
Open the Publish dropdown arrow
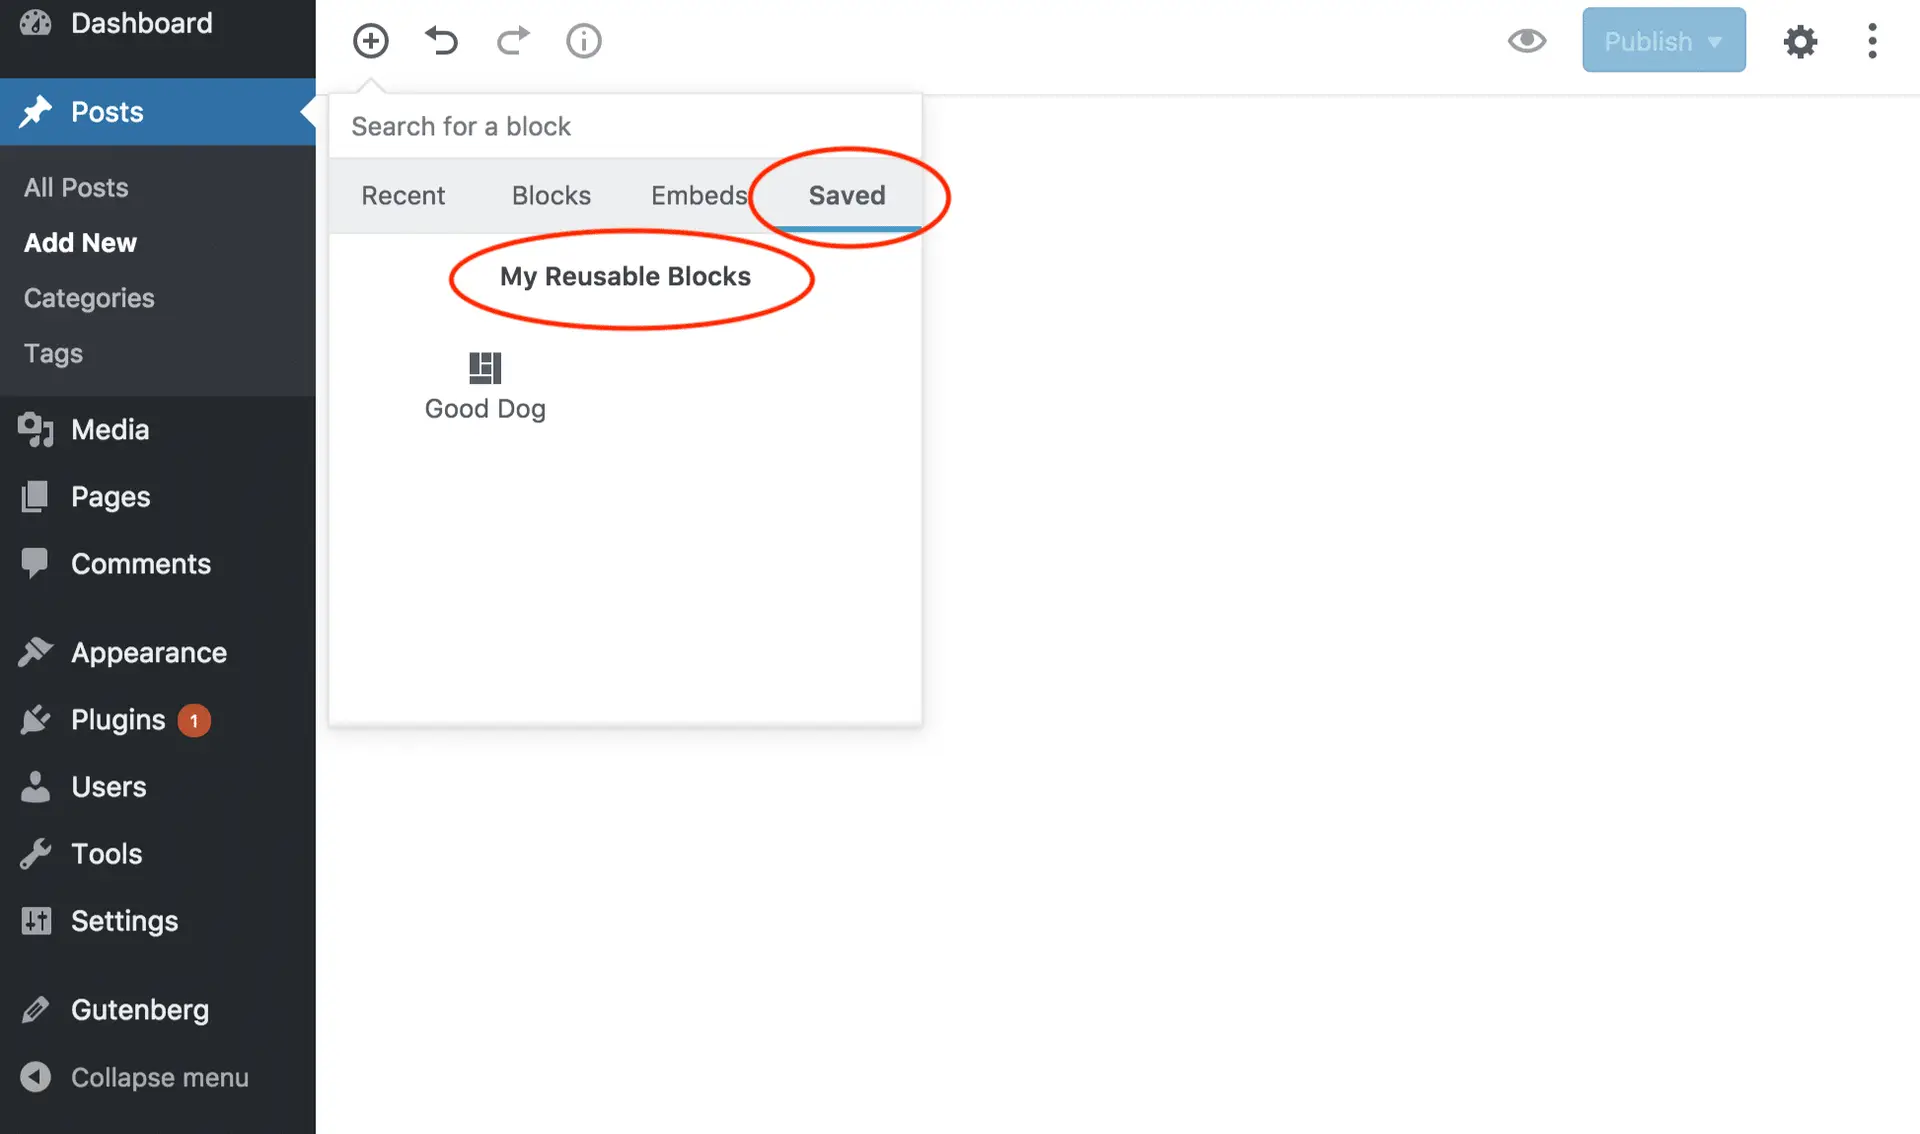(1718, 38)
